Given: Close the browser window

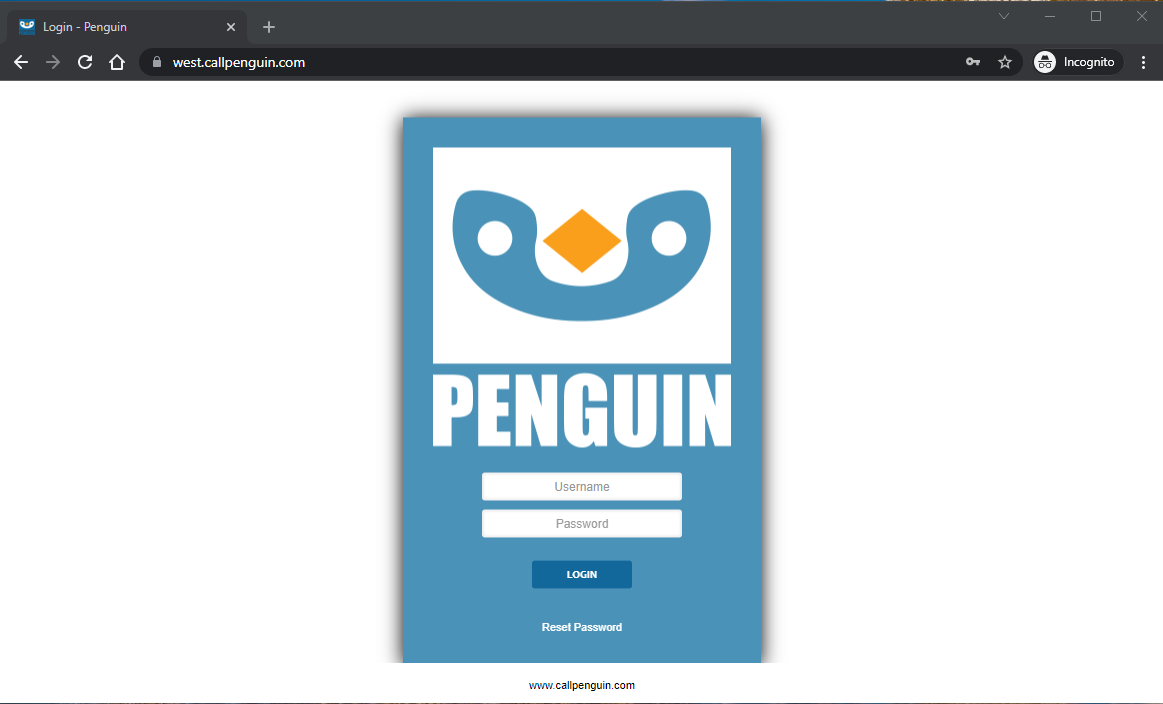Looking at the screenshot, I should point(1141,16).
